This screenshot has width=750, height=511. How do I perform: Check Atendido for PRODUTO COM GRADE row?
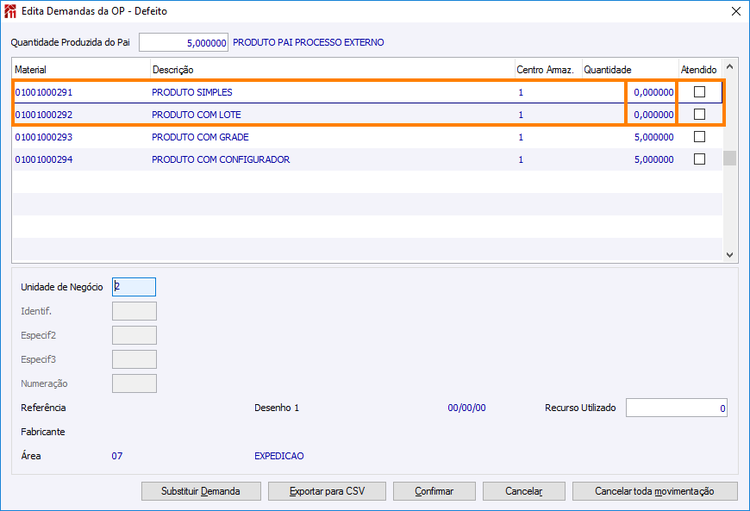(x=699, y=137)
